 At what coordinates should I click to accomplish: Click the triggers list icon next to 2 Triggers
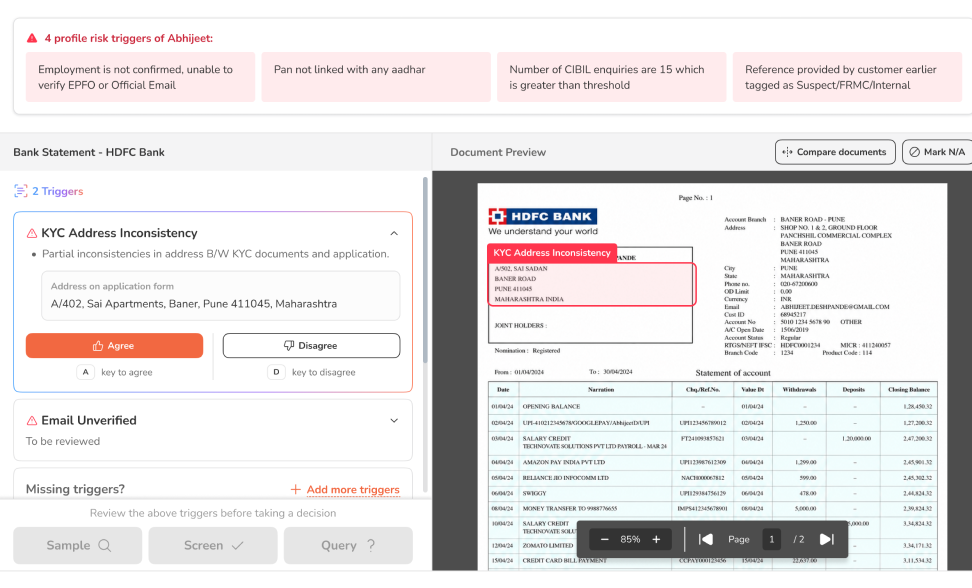click(x=20, y=191)
